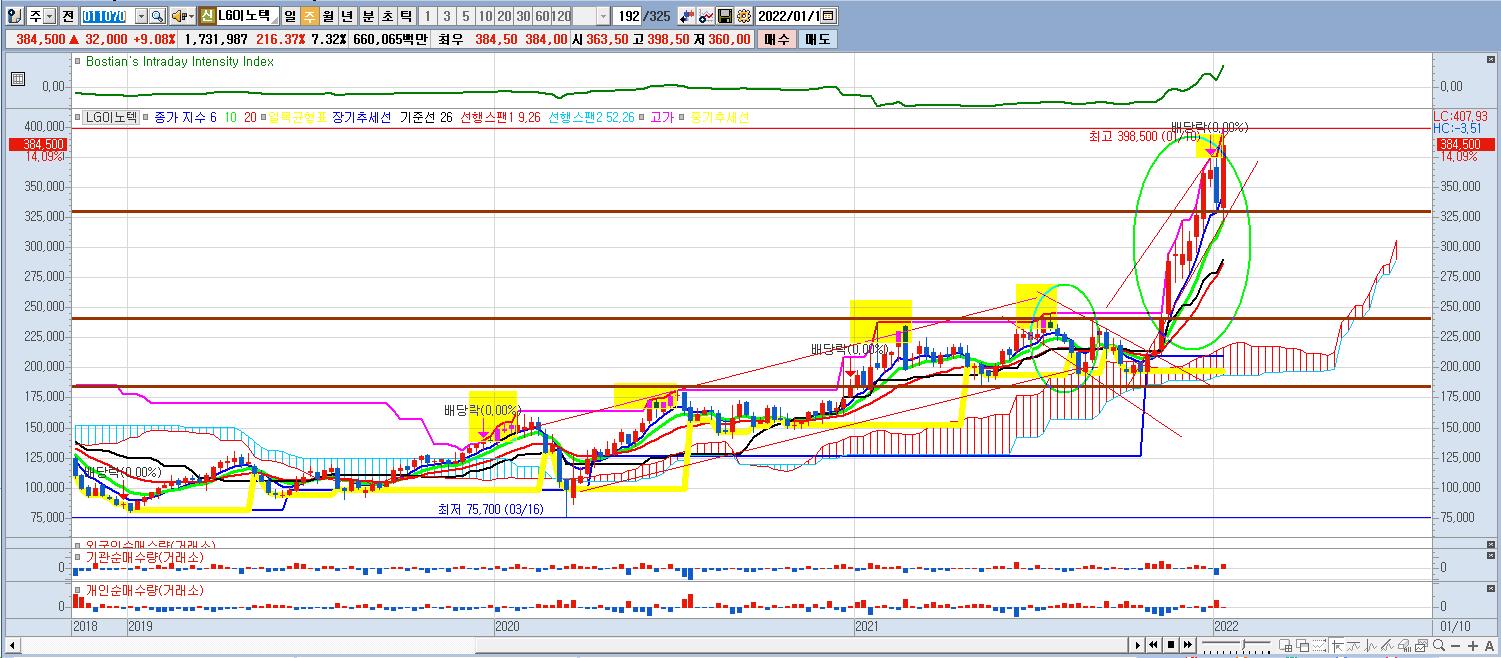Image resolution: width=1501 pixels, height=658 pixels.
Task: Expand the interval value dropdown after 120
Action: point(603,16)
